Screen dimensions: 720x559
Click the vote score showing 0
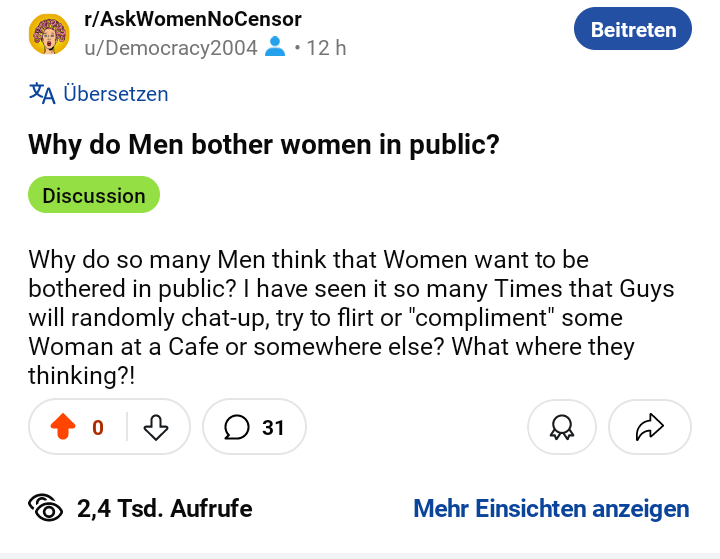tap(98, 428)
